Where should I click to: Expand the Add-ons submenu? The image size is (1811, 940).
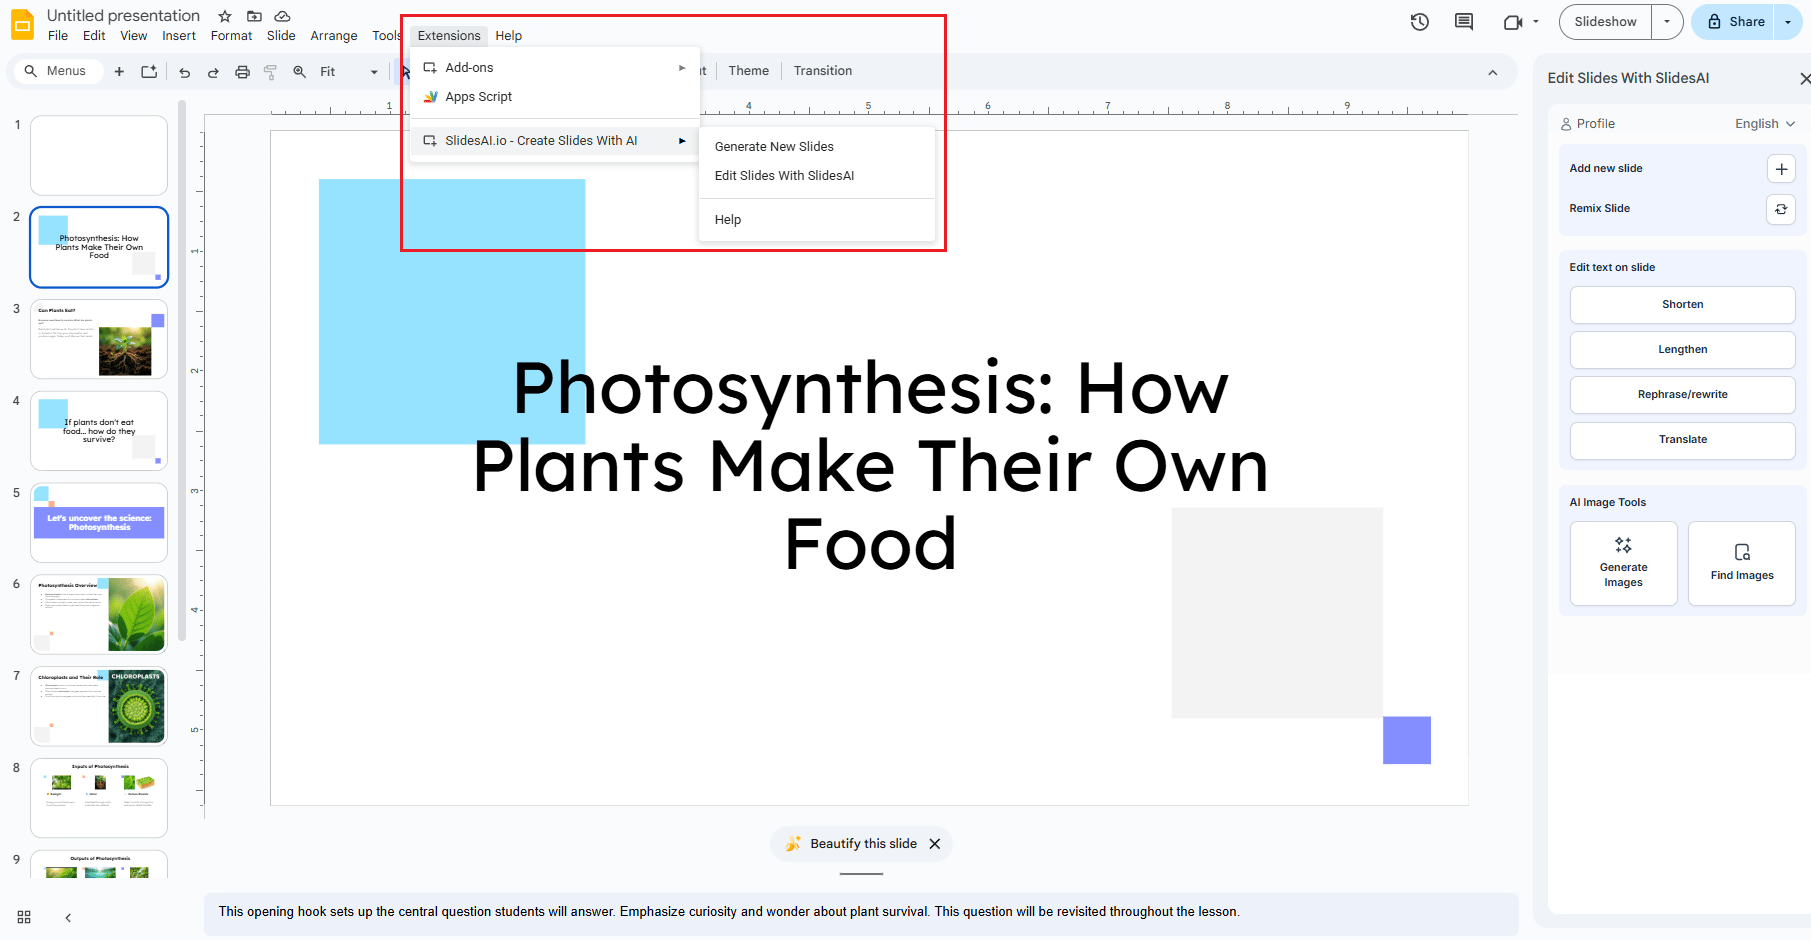point(555,68)
